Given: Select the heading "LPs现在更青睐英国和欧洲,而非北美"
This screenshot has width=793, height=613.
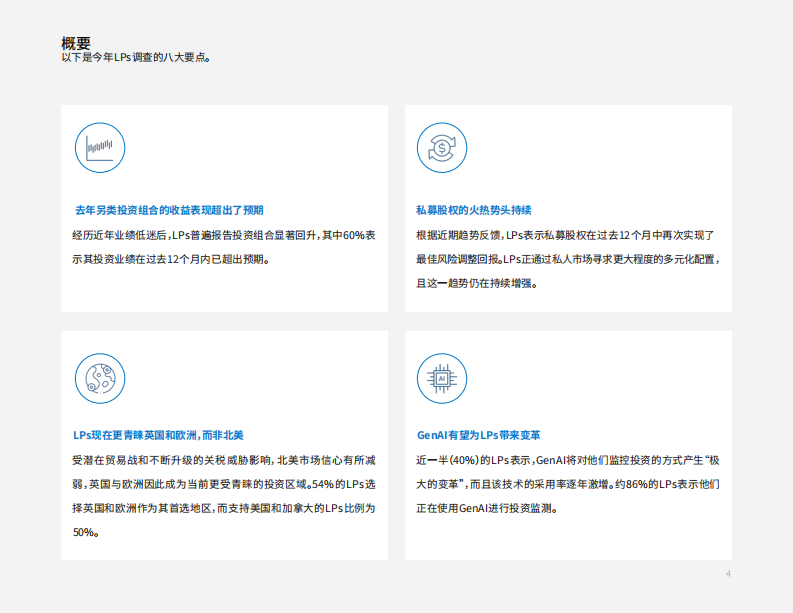Looking at the screenshot, I should pyautogui.click(x=158, y=436).
